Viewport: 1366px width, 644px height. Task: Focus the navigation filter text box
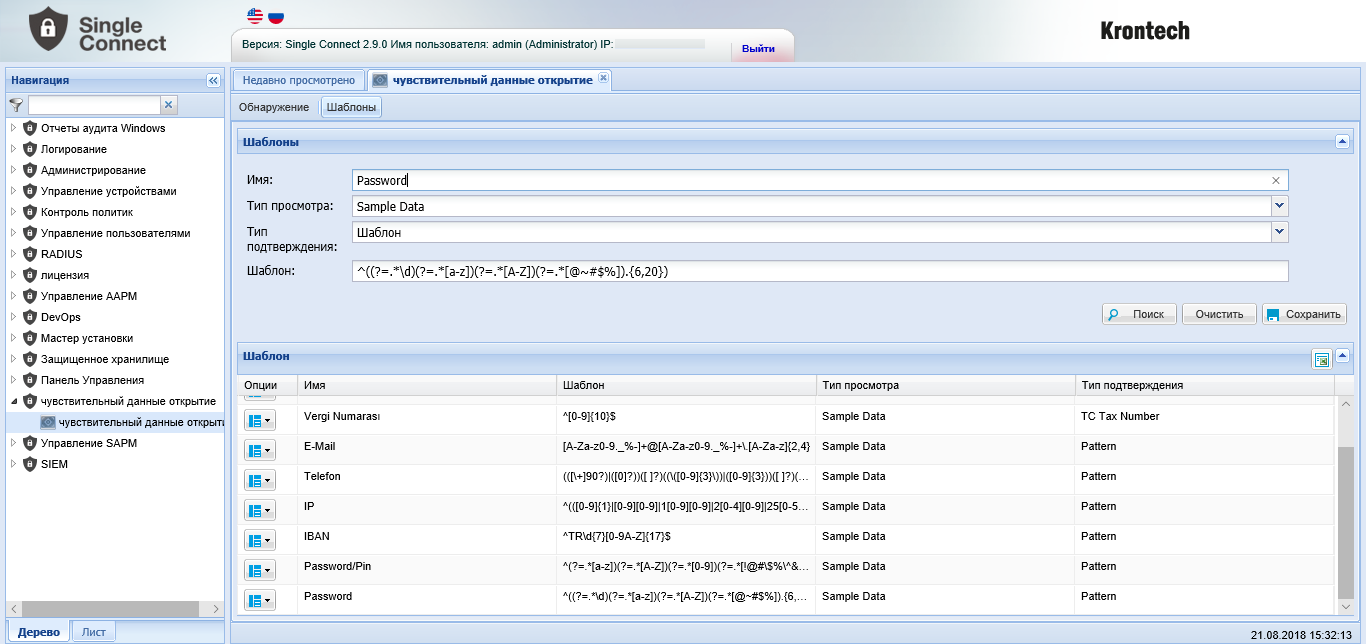pyautogui.click(x=94, y=105)
